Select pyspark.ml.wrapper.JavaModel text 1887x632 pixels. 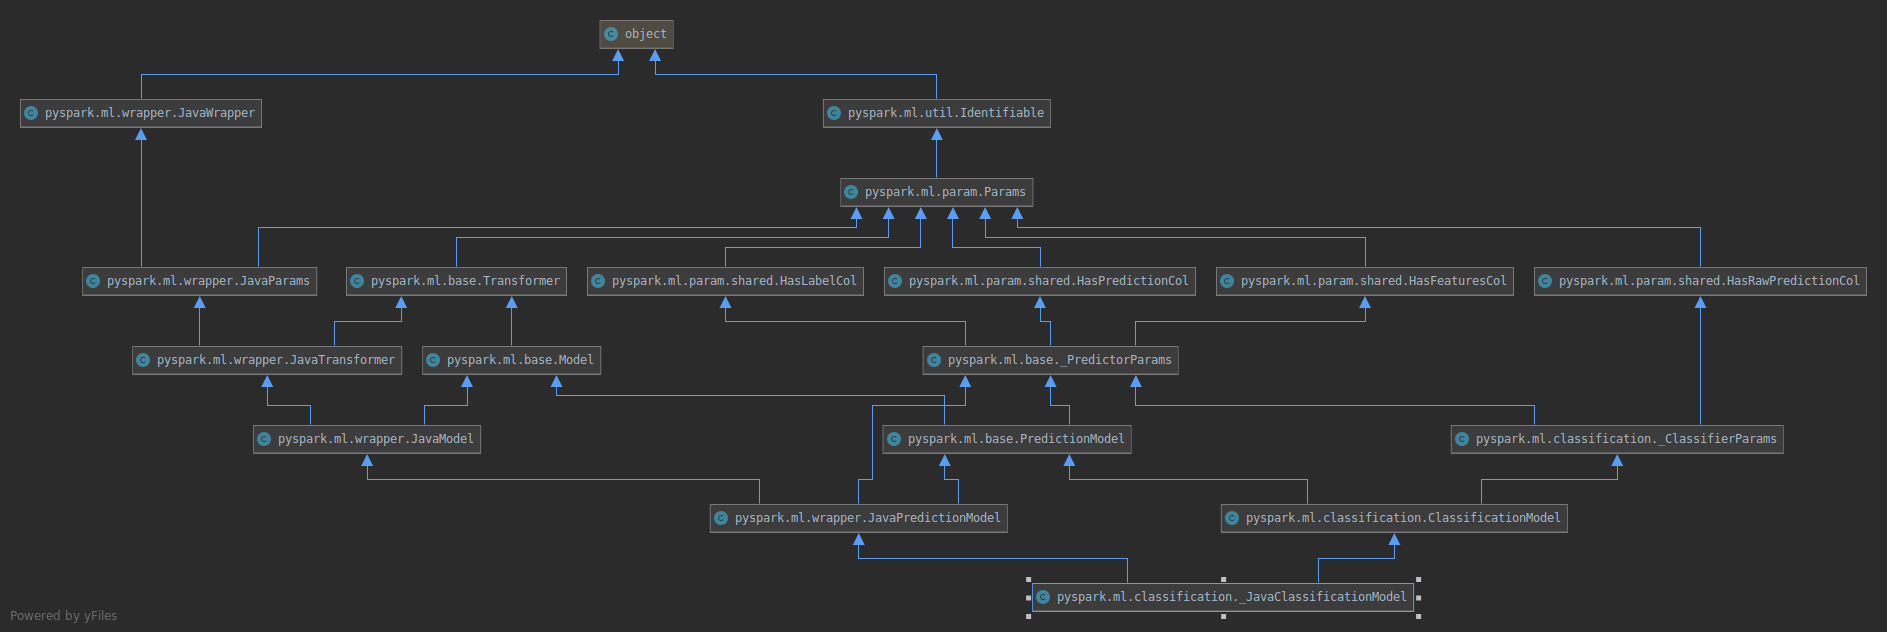(376, 439)
